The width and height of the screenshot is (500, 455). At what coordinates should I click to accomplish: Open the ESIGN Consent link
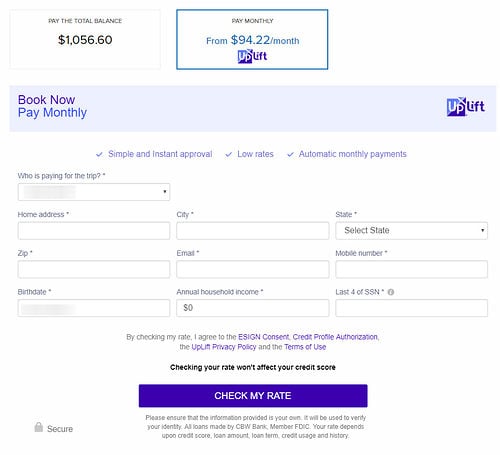pos(264,337)
